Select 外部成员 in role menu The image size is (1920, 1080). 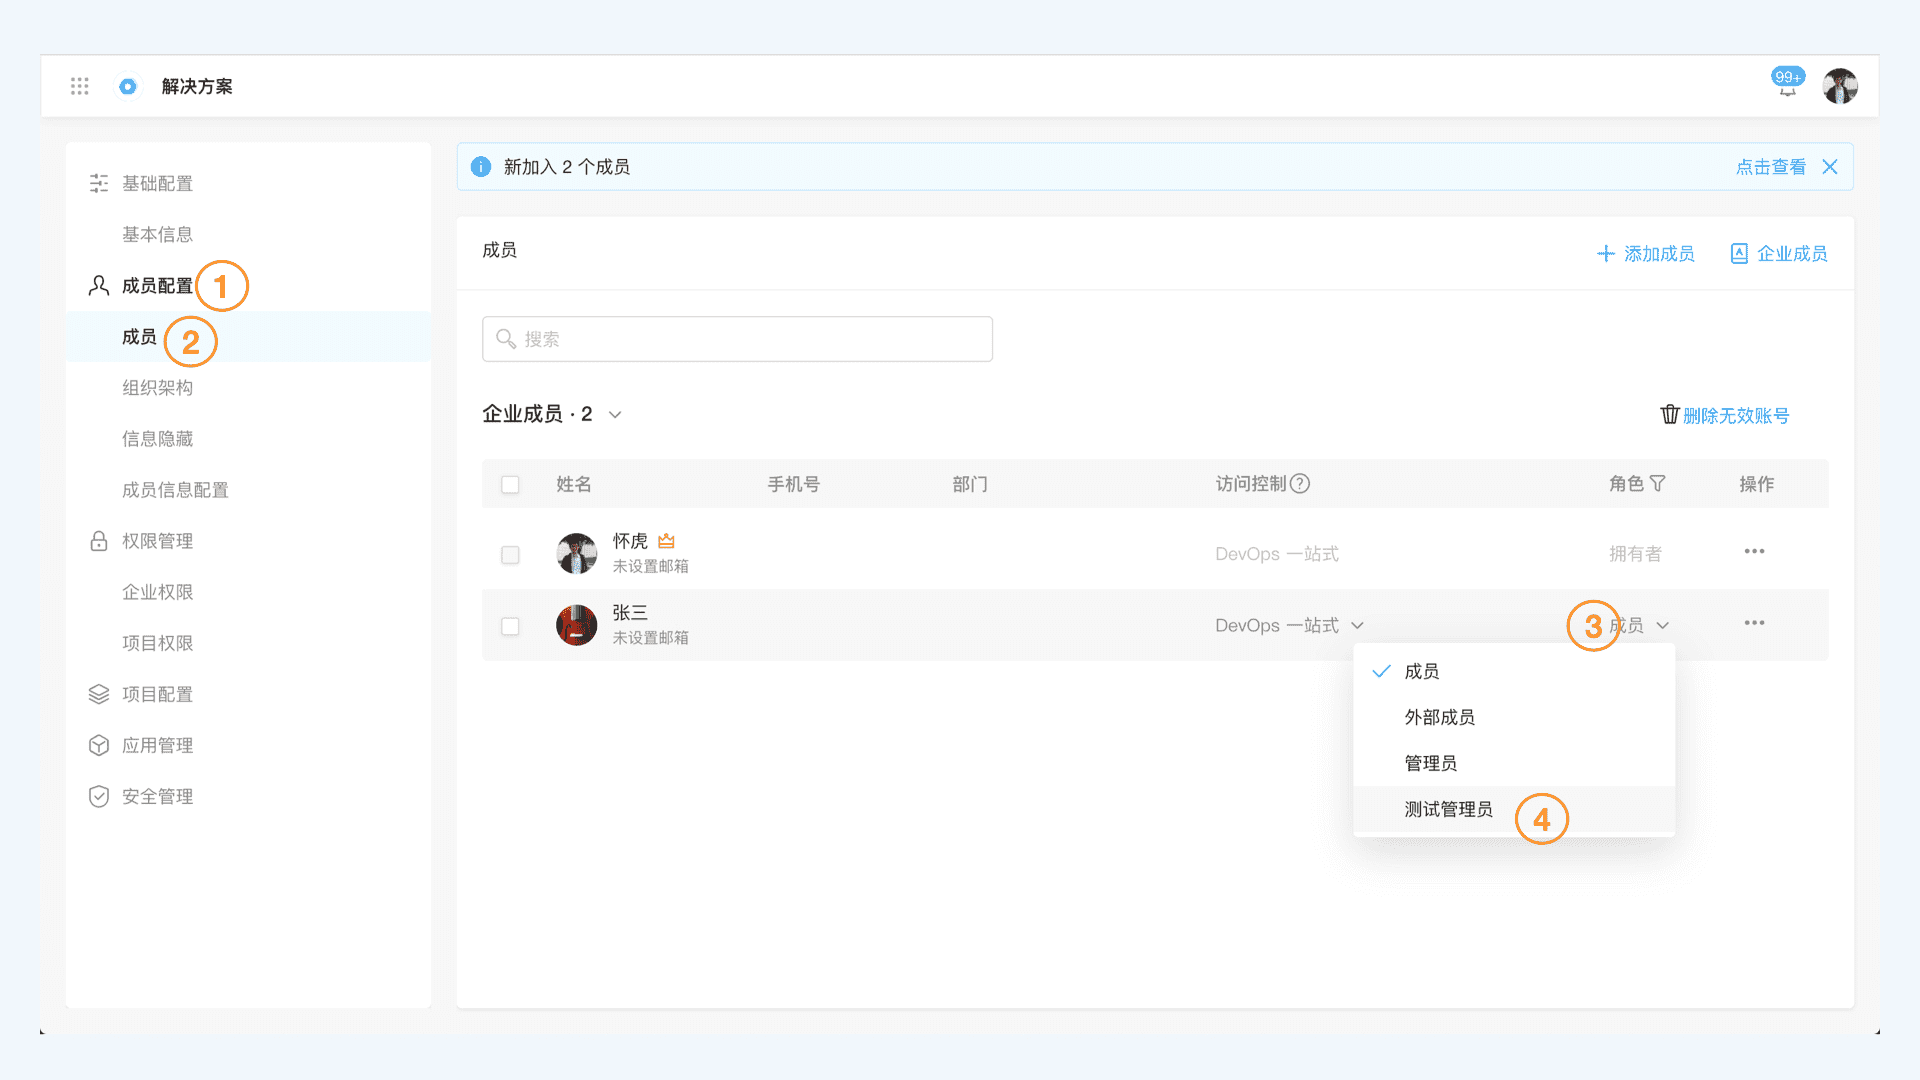click(x=1439, y=718)
